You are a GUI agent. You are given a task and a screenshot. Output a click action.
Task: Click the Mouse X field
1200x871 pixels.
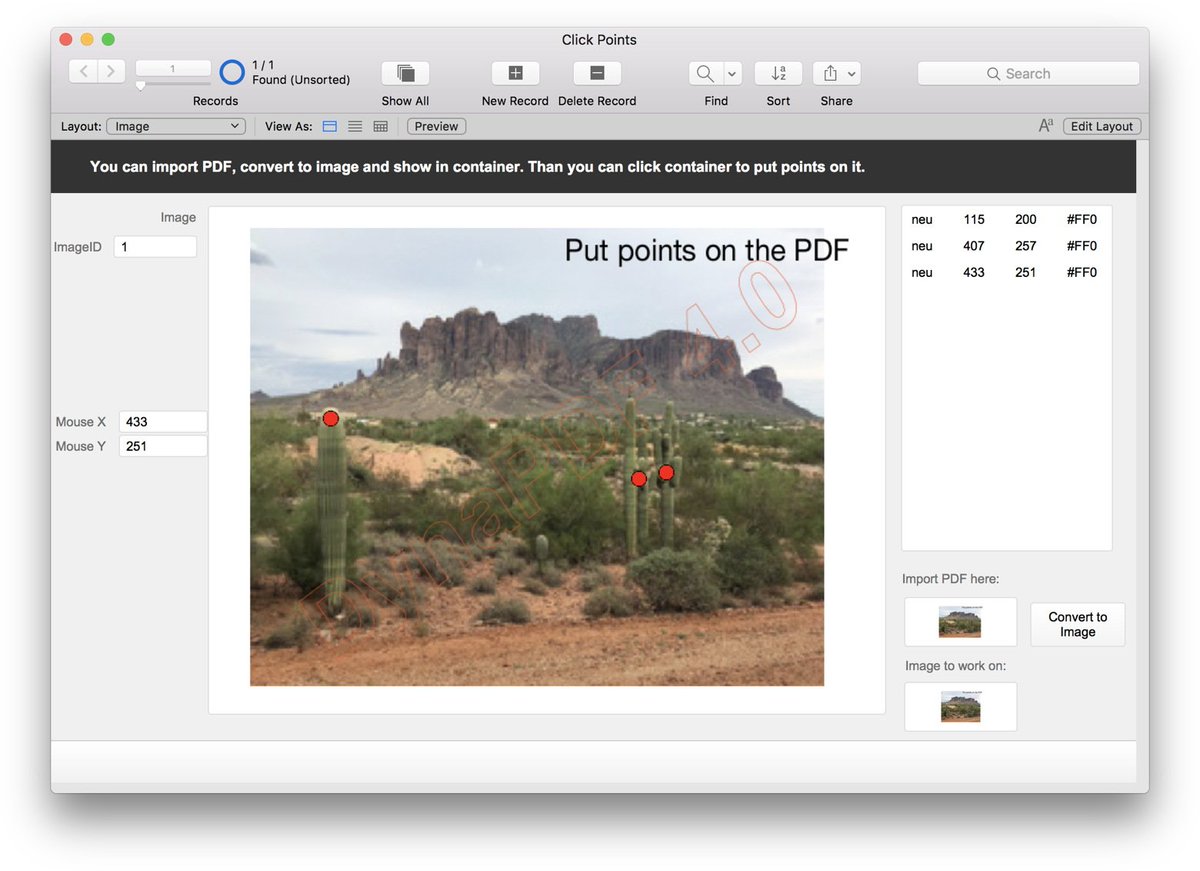click(163, 422)
